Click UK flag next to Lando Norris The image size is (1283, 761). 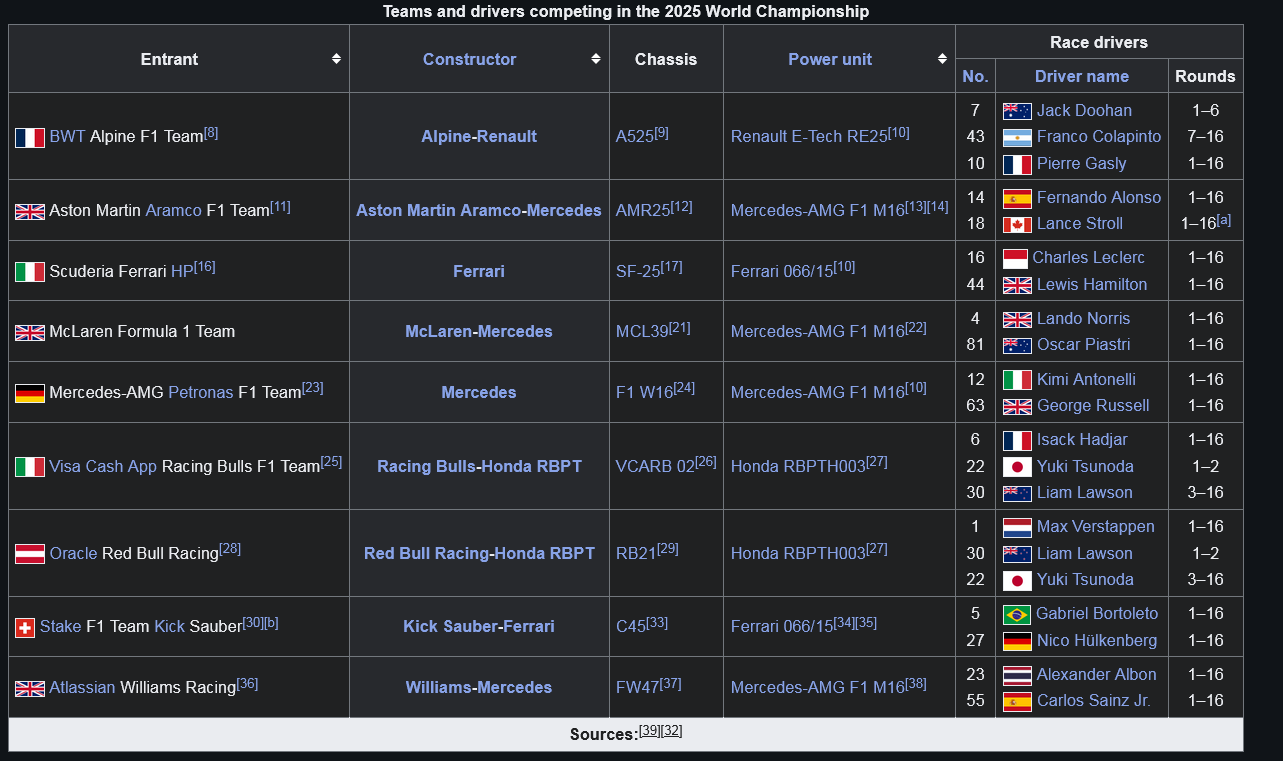(x=1017, y=319)
